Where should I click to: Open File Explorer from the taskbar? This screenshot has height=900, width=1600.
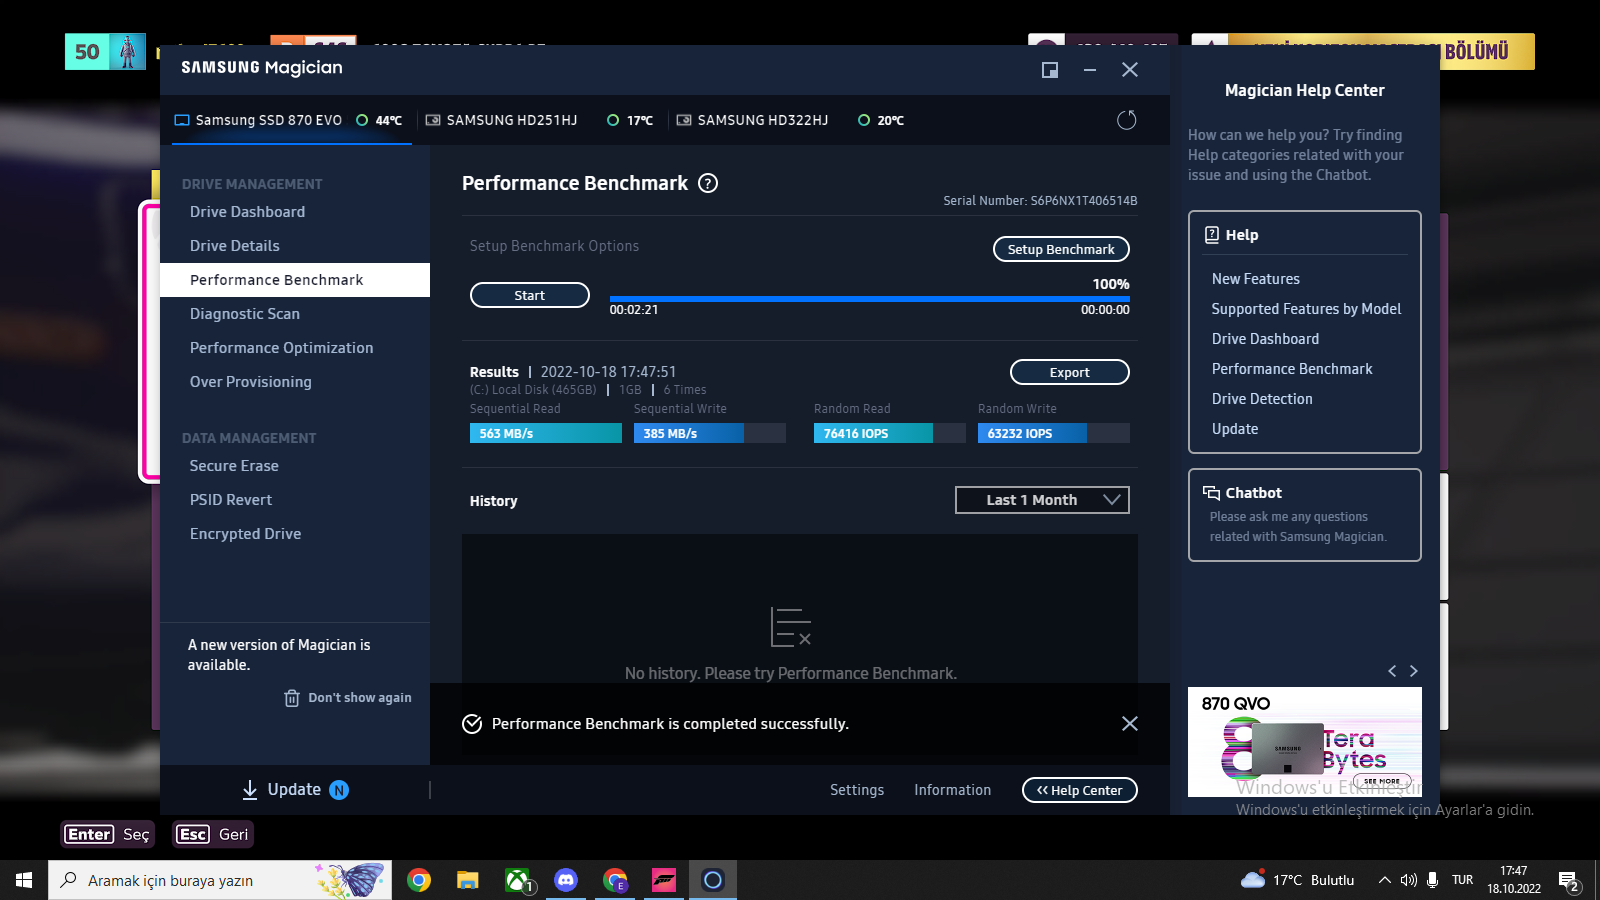[468, 880]
